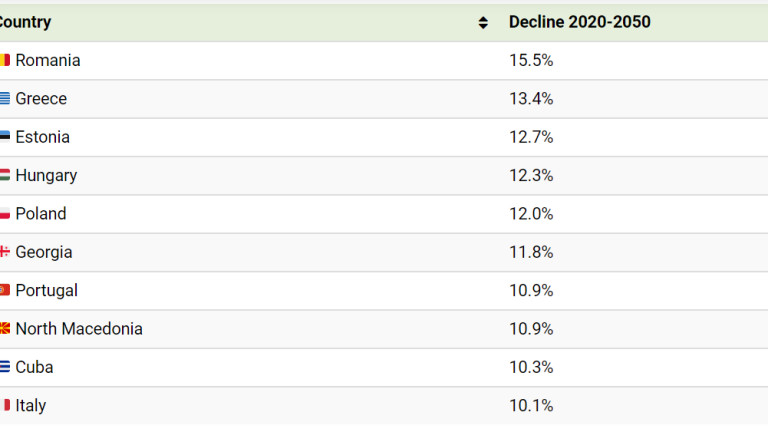Click the Georgia country name
Screen dimensions: 768x432
click(44, 252)
